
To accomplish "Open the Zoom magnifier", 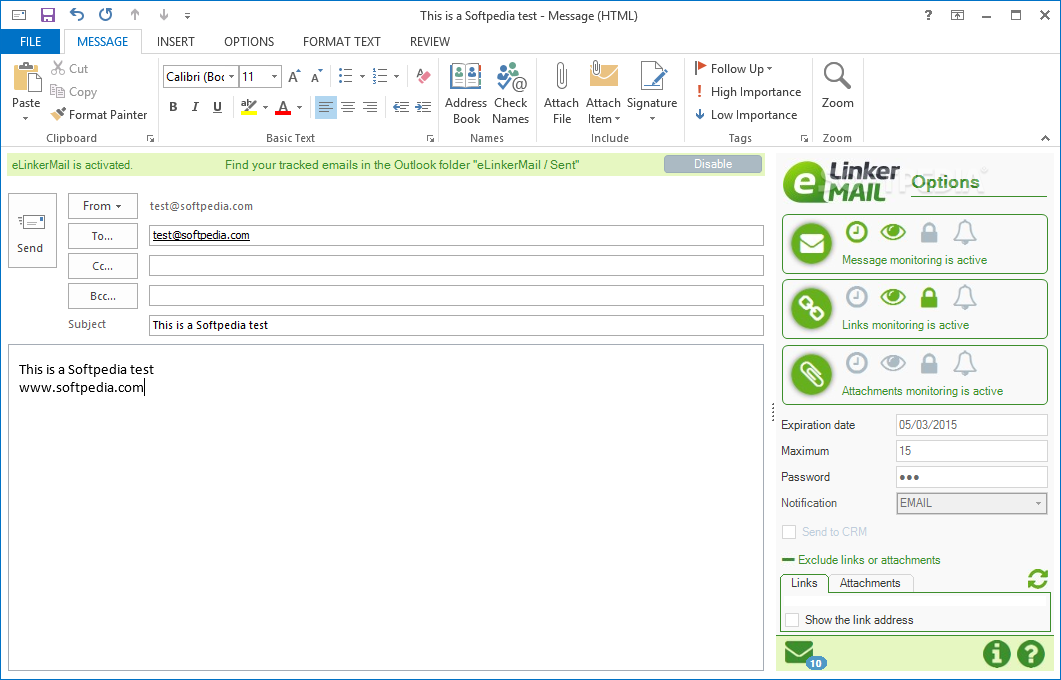I will coord(837,85).
